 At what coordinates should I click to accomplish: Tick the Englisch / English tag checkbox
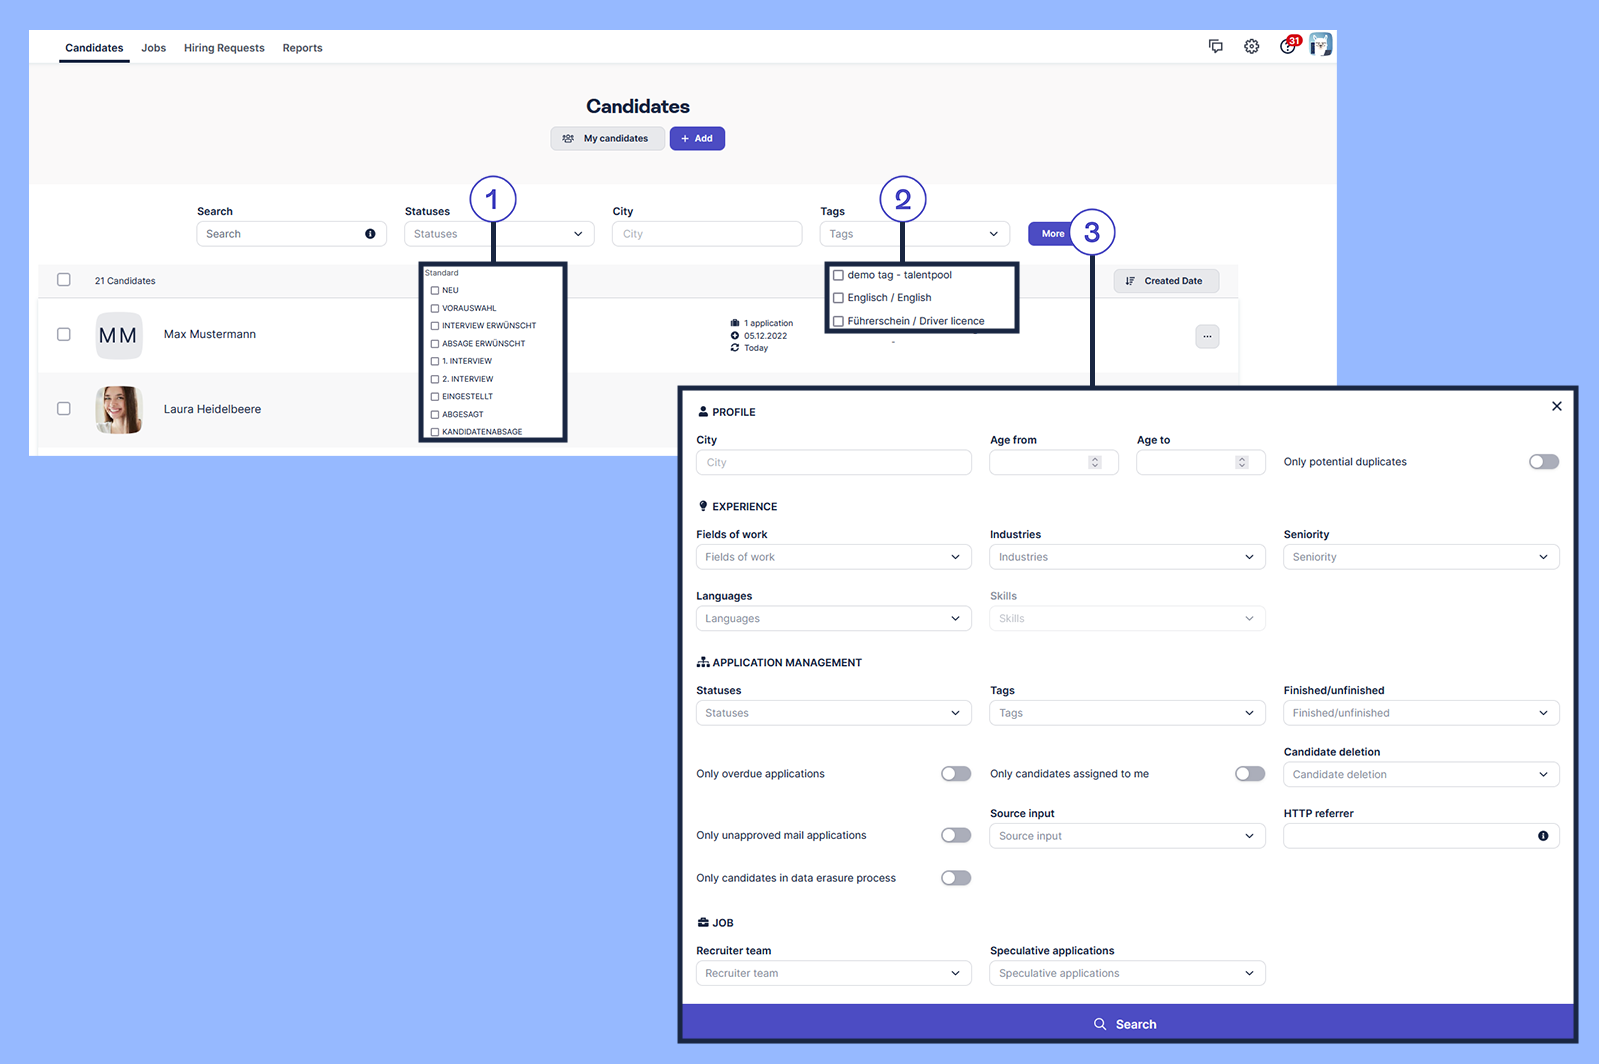pos(838,298)
